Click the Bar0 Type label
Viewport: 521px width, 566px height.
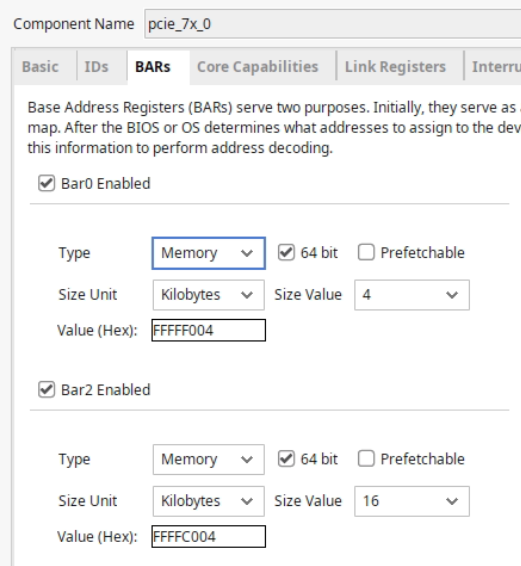coord(74,253)
